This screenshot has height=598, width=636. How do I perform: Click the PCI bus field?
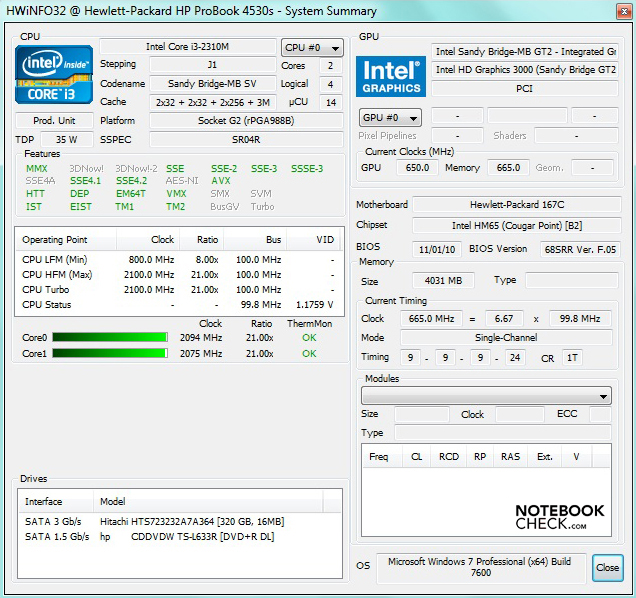[524, 88]
